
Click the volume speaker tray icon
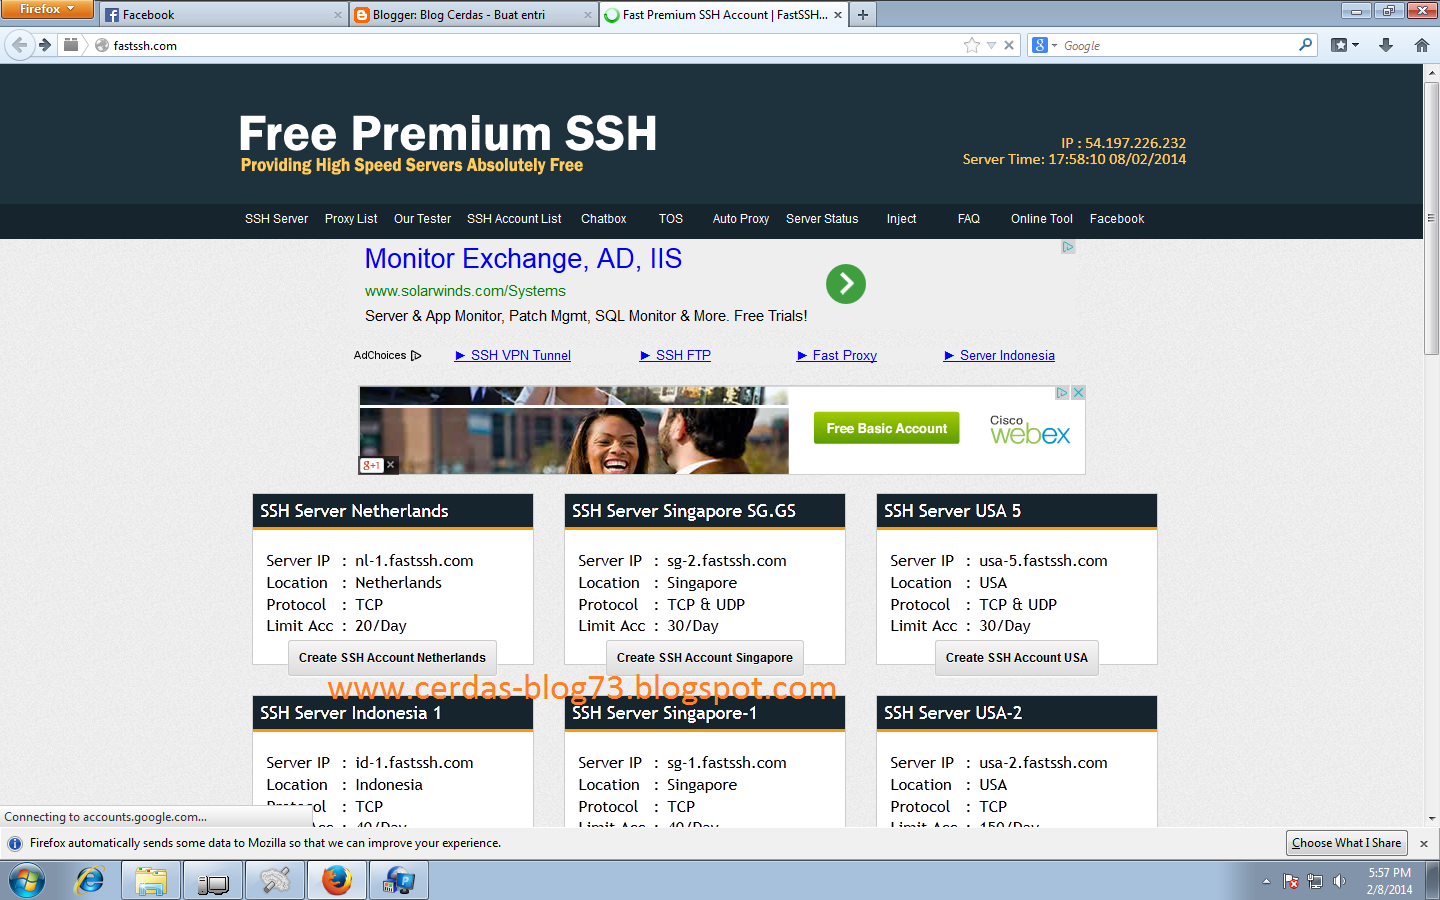point(1340,882)
